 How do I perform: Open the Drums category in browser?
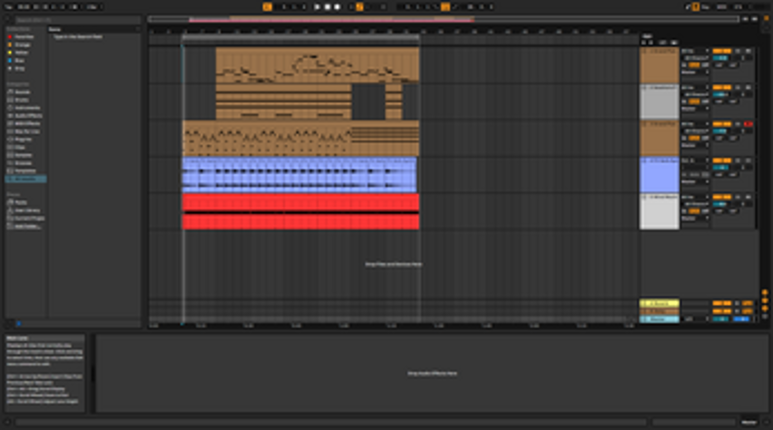tap(22, 100)
